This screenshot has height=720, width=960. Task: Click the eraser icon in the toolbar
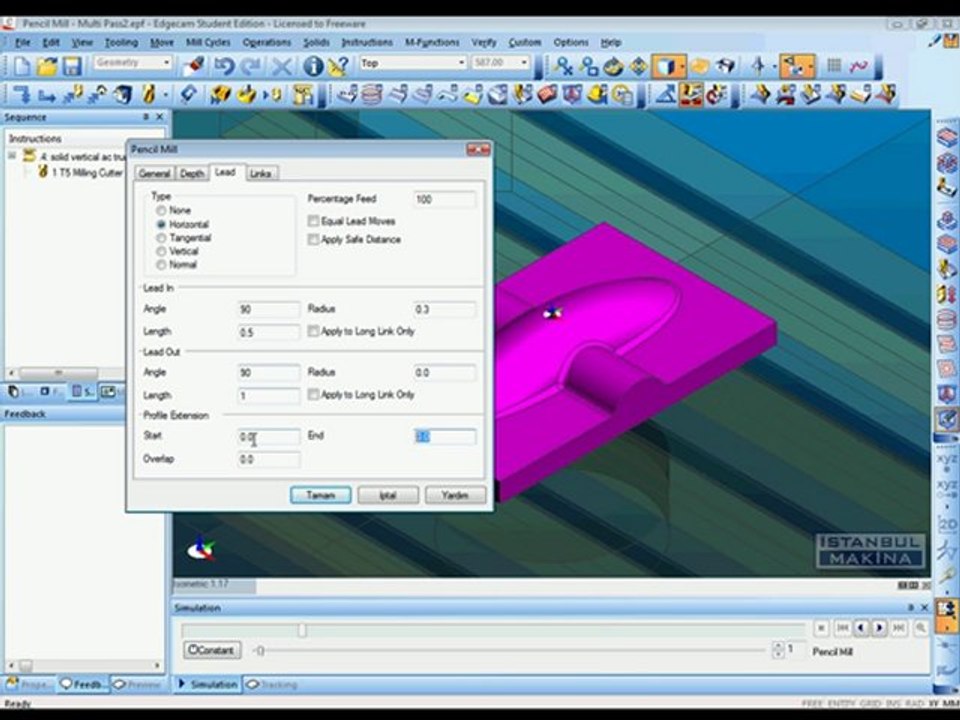[193, 66]
